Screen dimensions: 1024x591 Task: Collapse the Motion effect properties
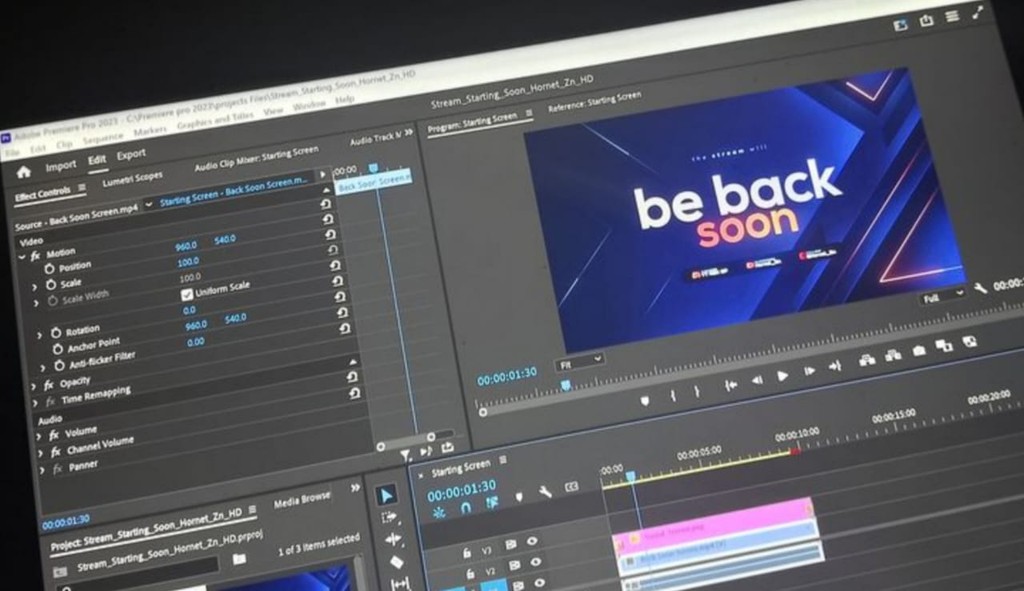pos(22,258)
